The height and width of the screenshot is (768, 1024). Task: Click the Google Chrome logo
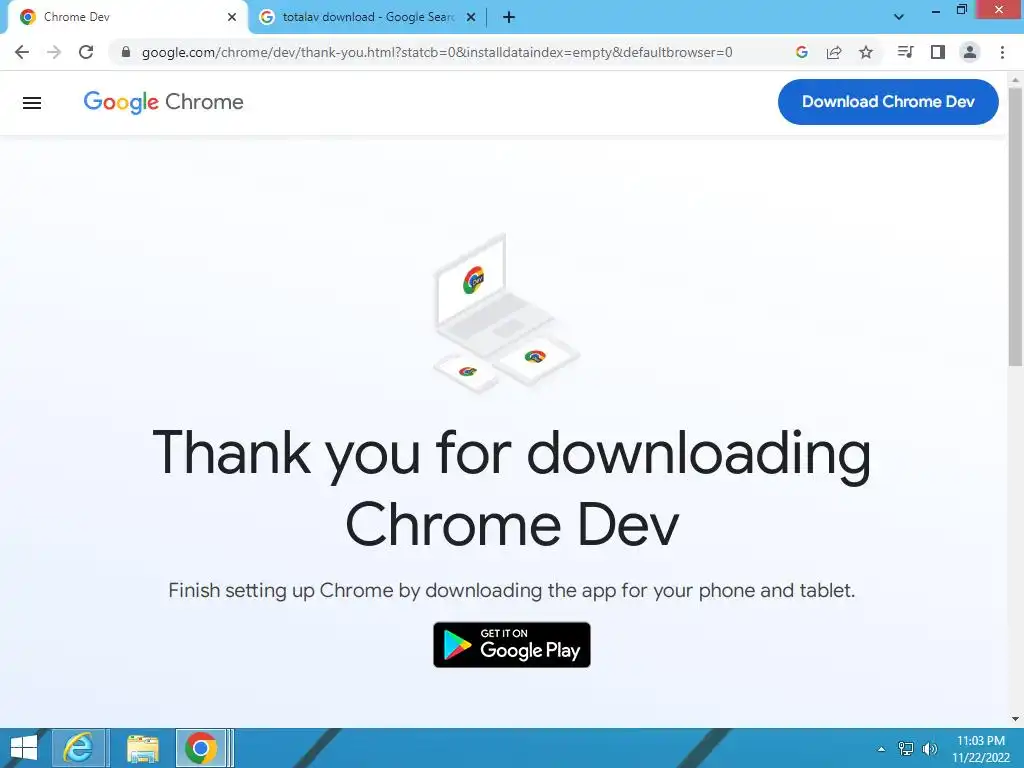(x=163, y=102)
